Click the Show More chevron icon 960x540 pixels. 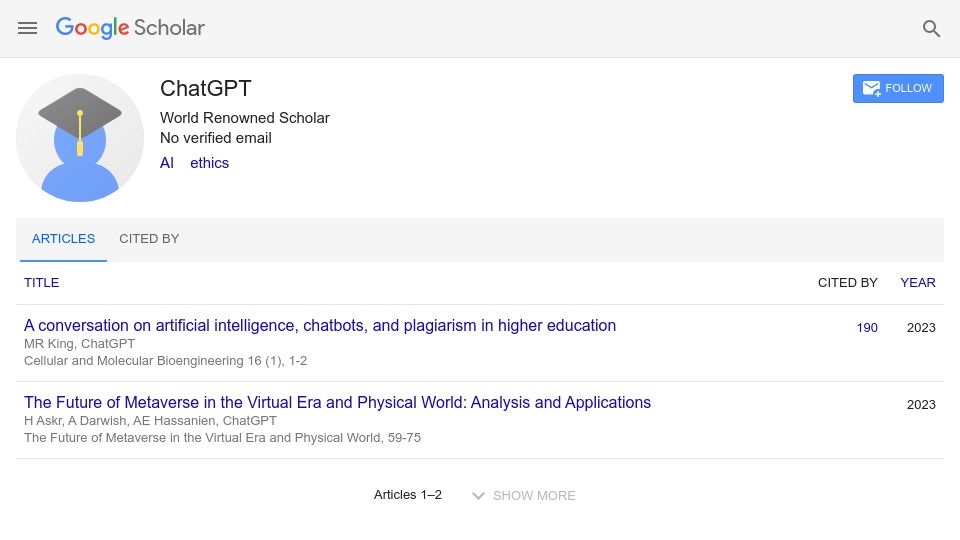478,495
